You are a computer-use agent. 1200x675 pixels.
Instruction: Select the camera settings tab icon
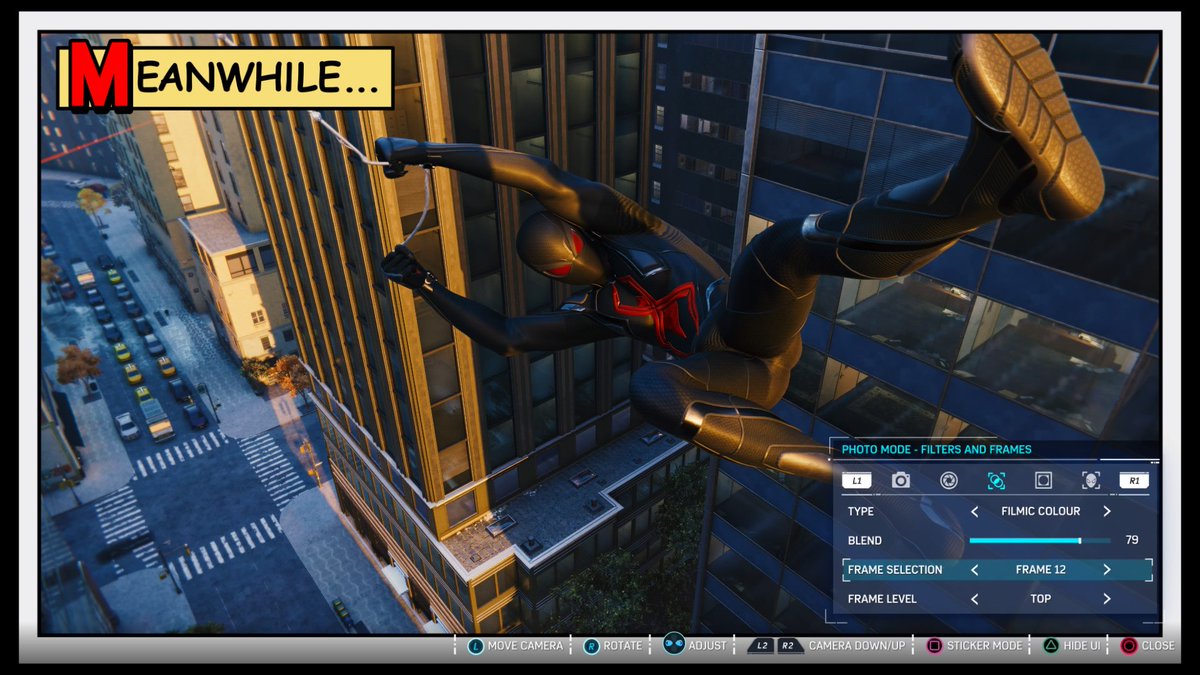(x=901, y=481)
